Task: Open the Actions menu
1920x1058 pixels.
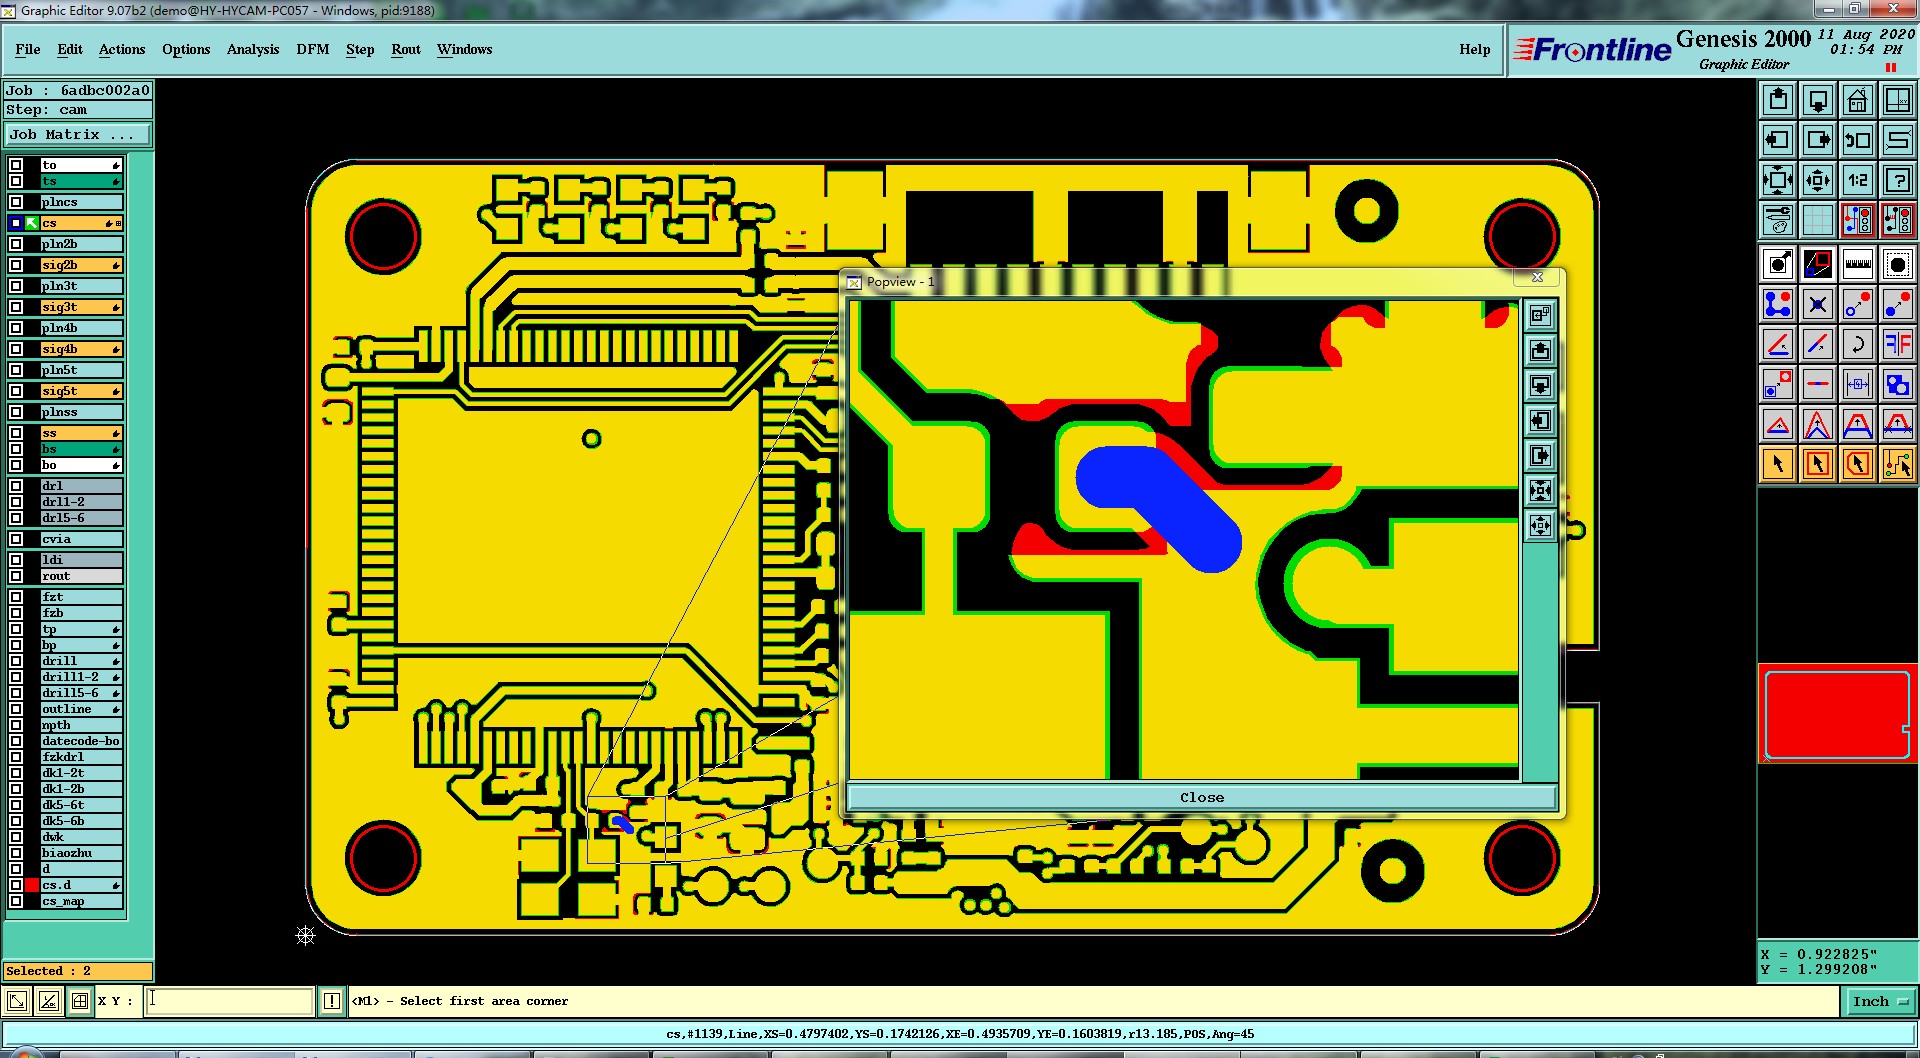Action: pyautogui.click(x=122, y=49)
